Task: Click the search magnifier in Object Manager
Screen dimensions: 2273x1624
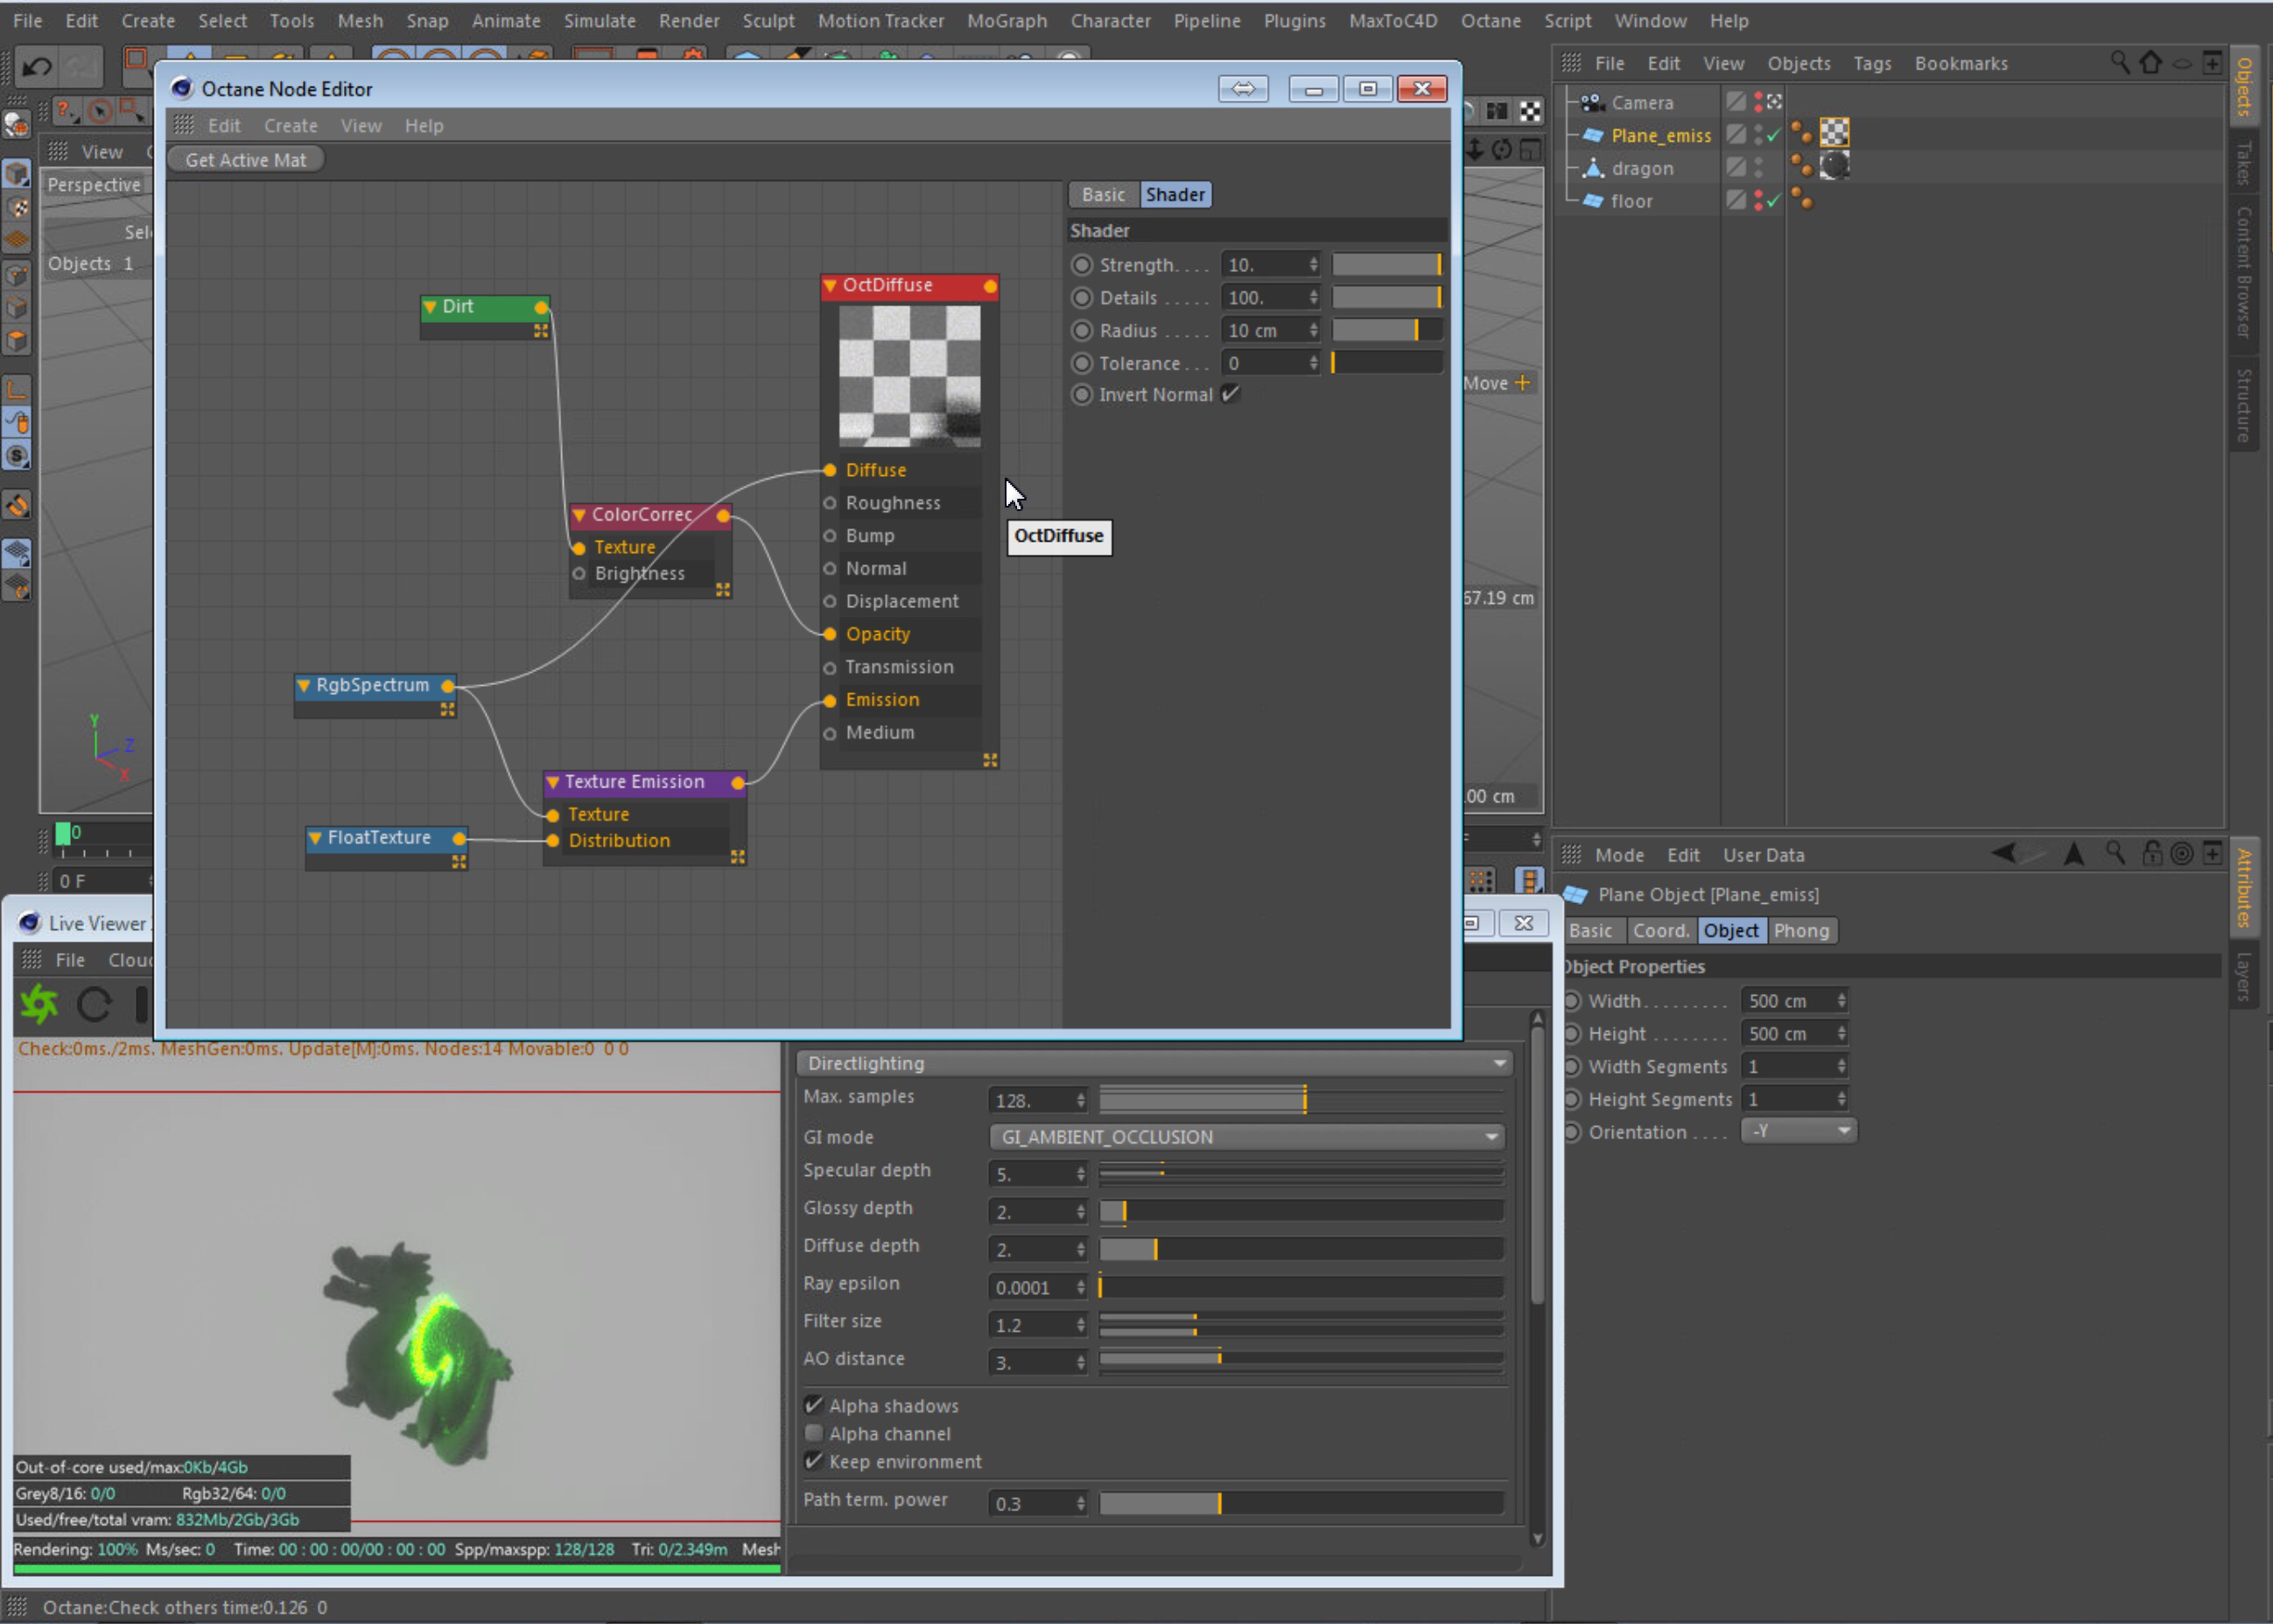Action: pos(2119,63)
